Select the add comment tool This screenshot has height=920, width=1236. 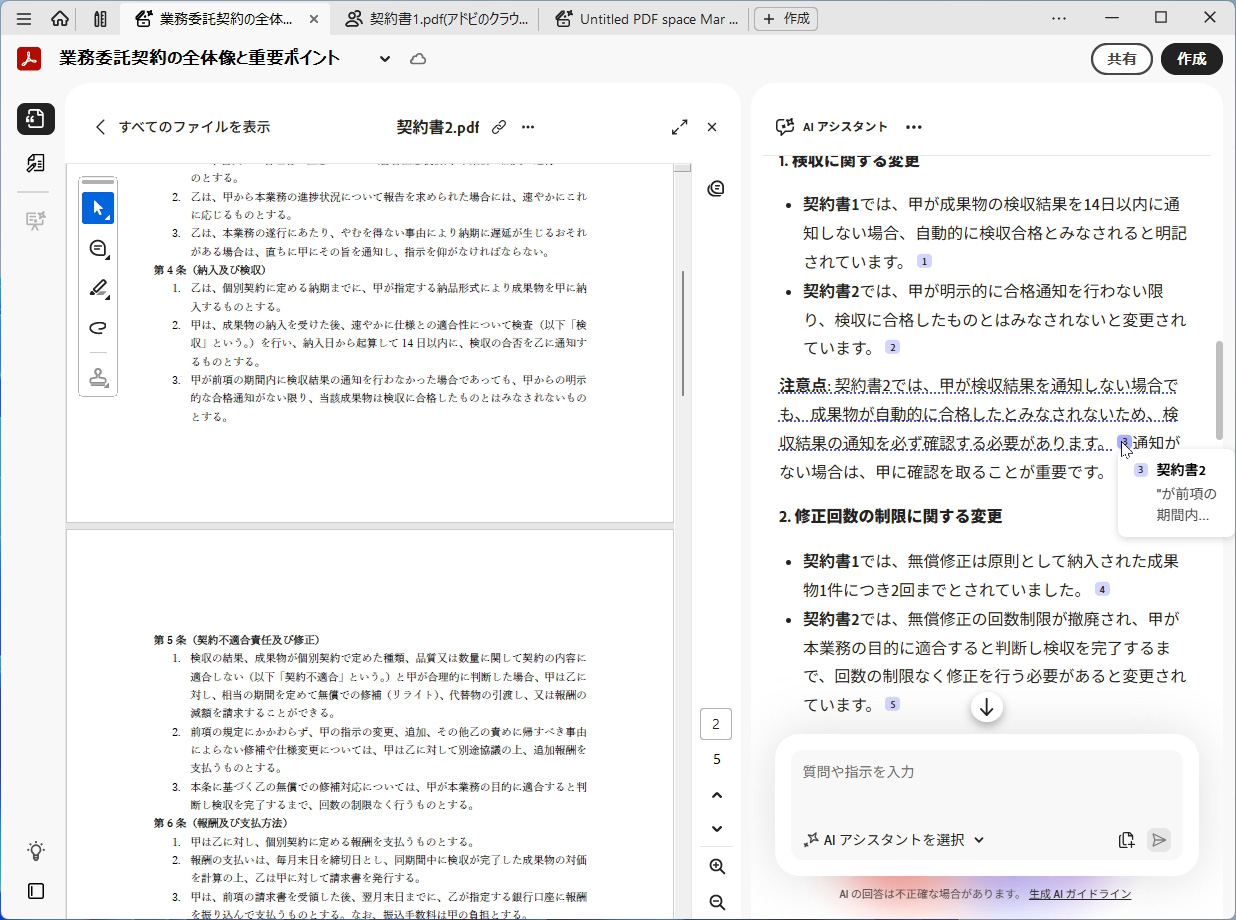click(98, 249)
